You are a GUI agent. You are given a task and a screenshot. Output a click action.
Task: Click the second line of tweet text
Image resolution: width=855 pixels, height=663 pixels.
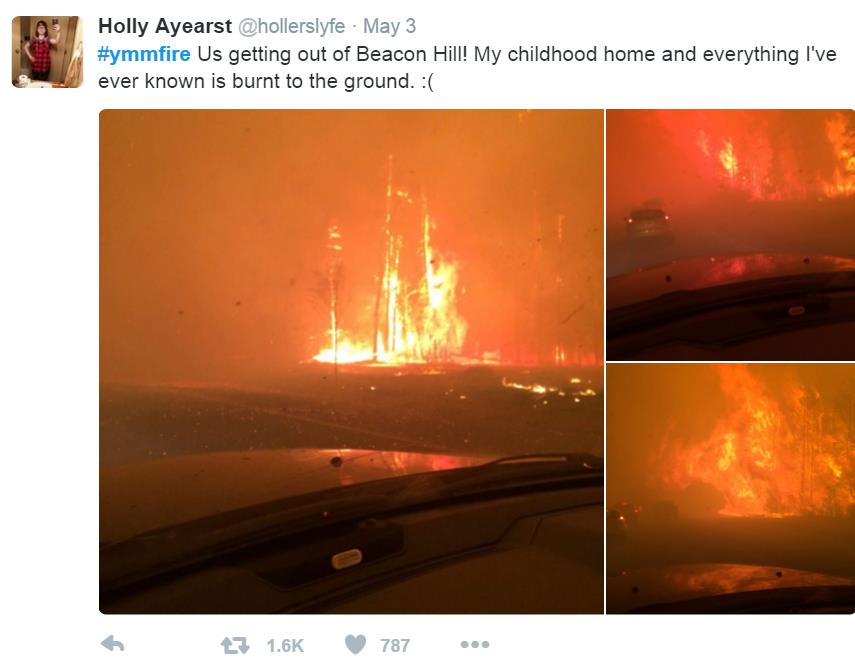(x=266, y=81)
